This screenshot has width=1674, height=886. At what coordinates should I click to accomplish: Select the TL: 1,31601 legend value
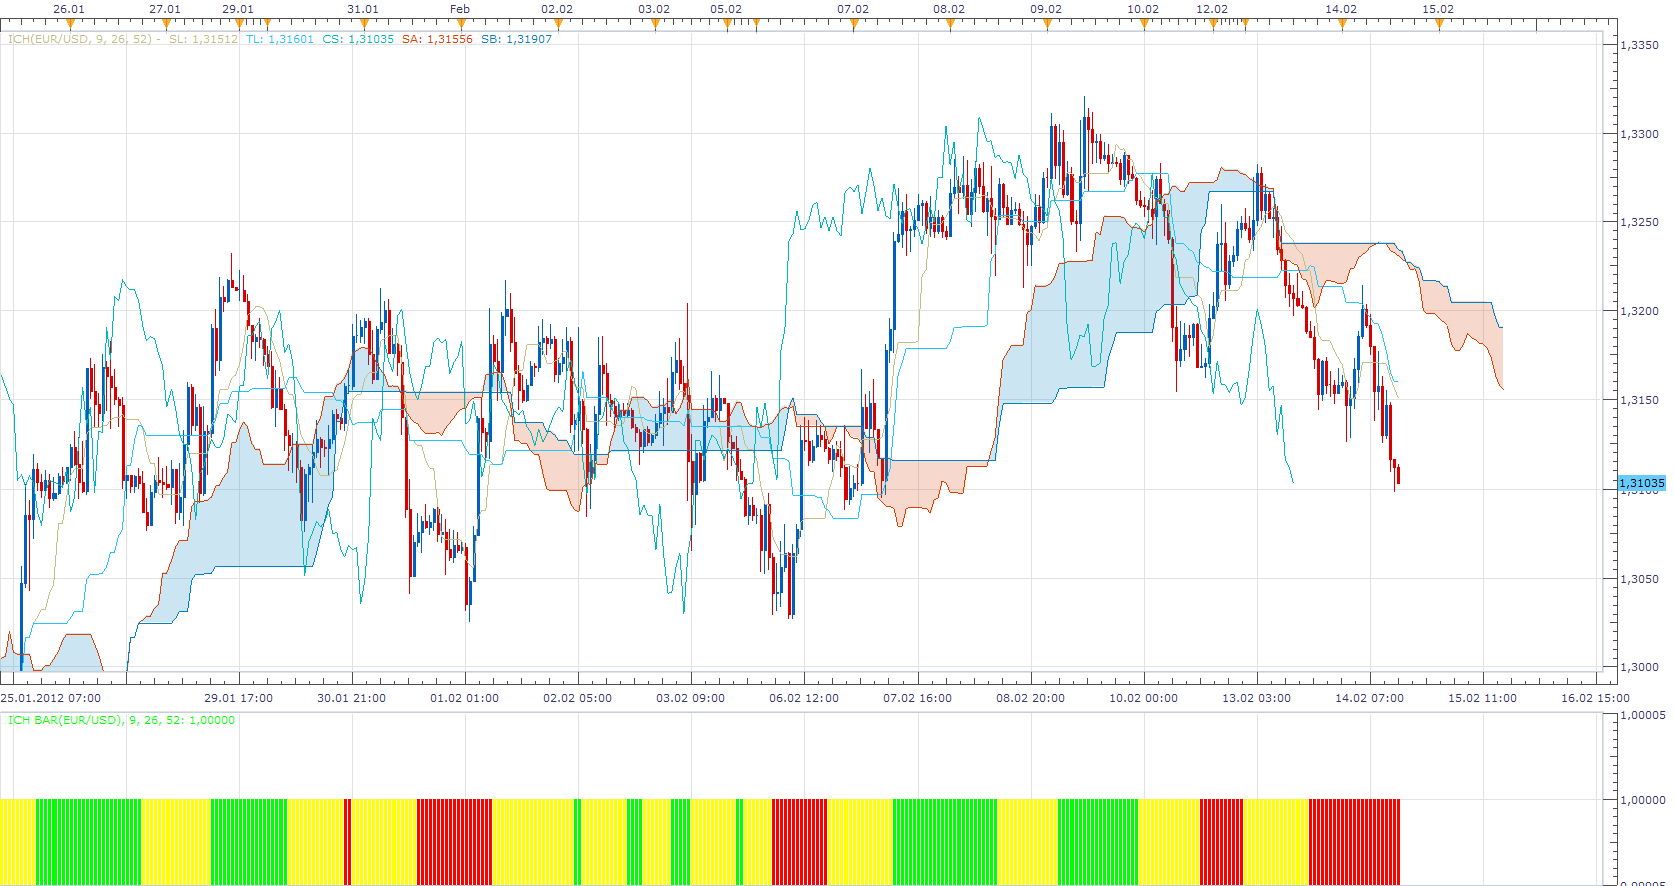click(280, 39)
